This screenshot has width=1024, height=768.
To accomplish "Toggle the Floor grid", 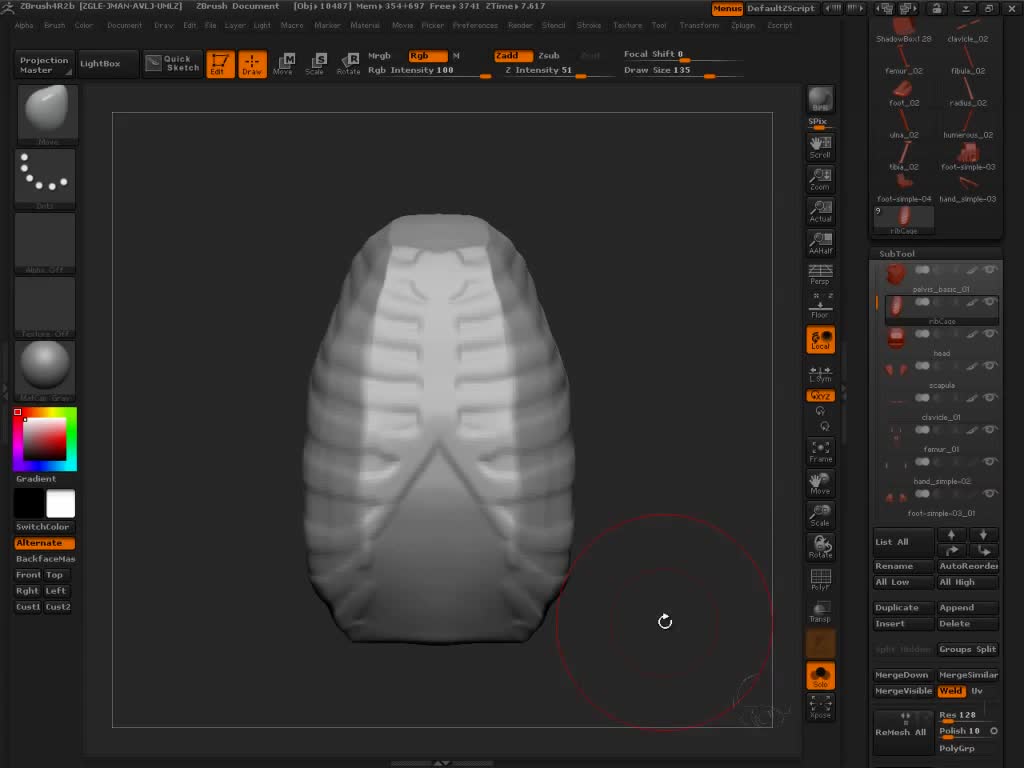I will point(820,307).
